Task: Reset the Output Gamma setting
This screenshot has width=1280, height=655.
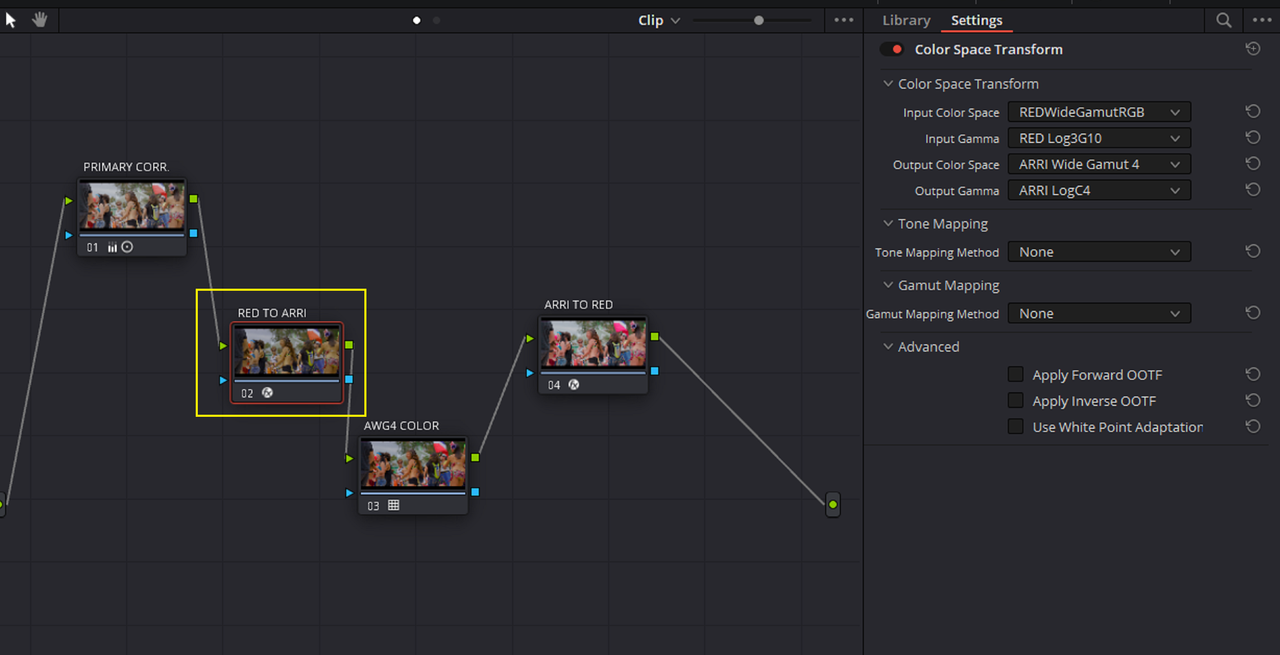Action: click(1252, 190)
